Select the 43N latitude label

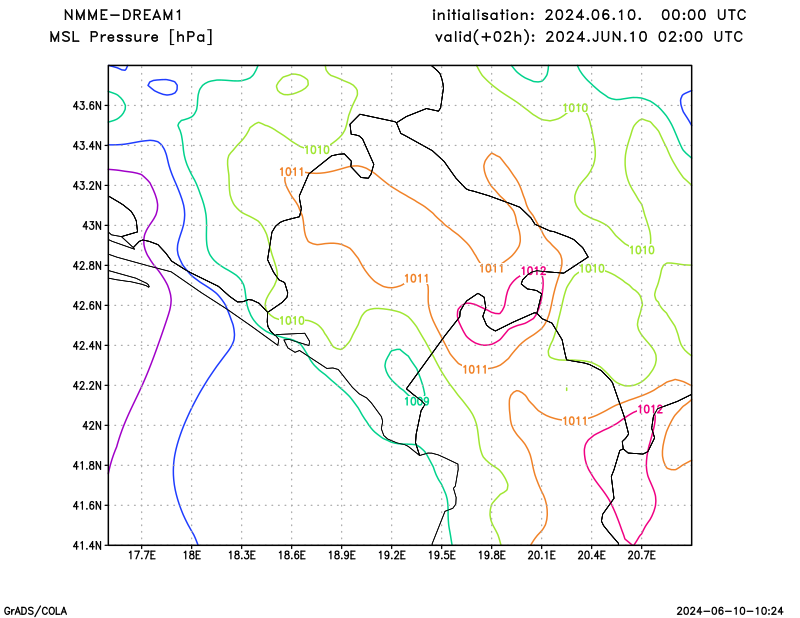[x=92, y=226]
